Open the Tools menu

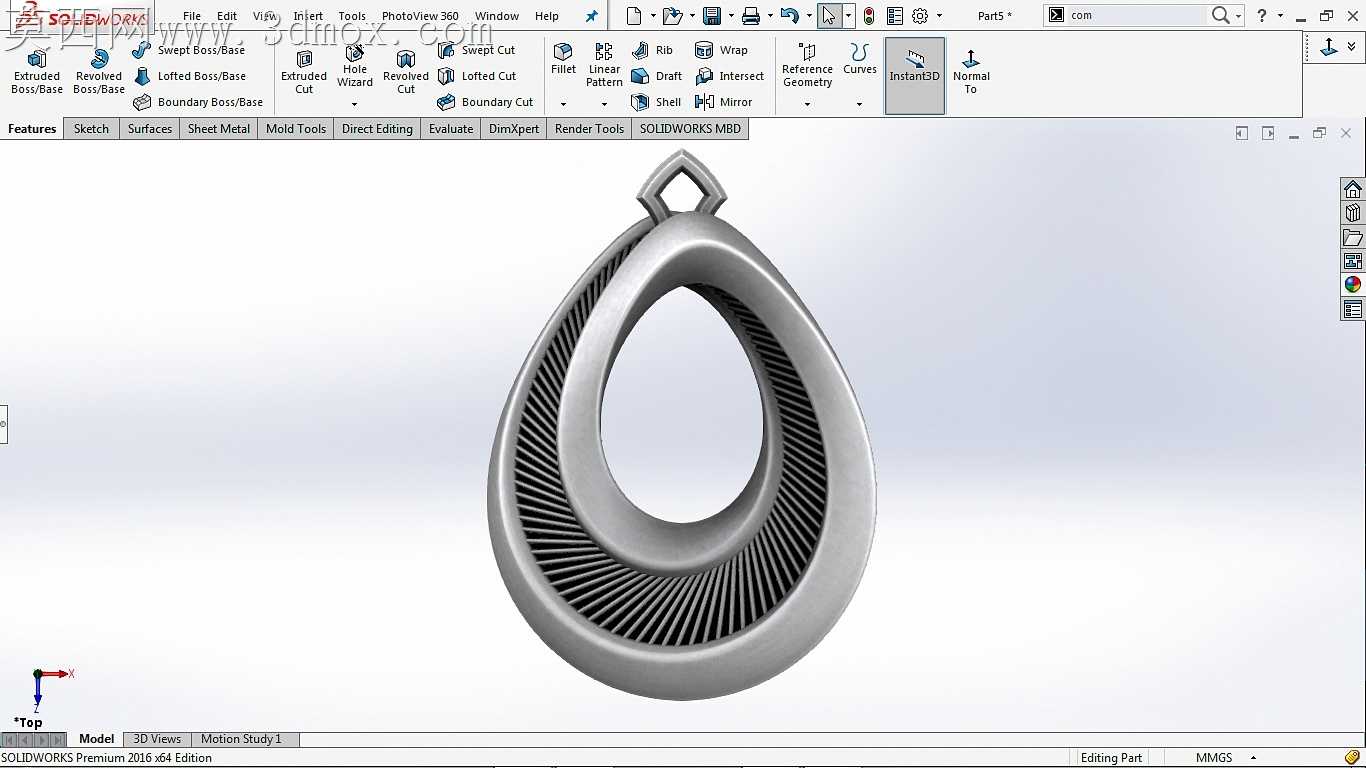352,16
